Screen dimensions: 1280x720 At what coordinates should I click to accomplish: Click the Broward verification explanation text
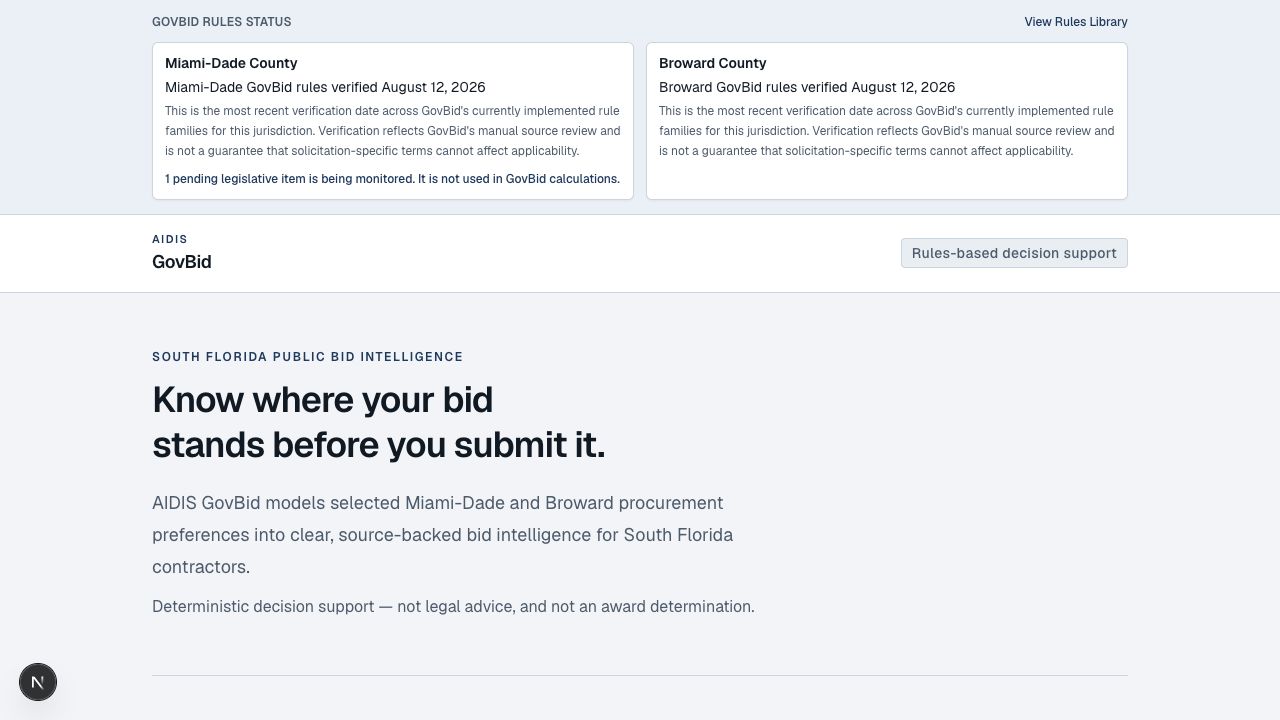(x=887, y=131)
